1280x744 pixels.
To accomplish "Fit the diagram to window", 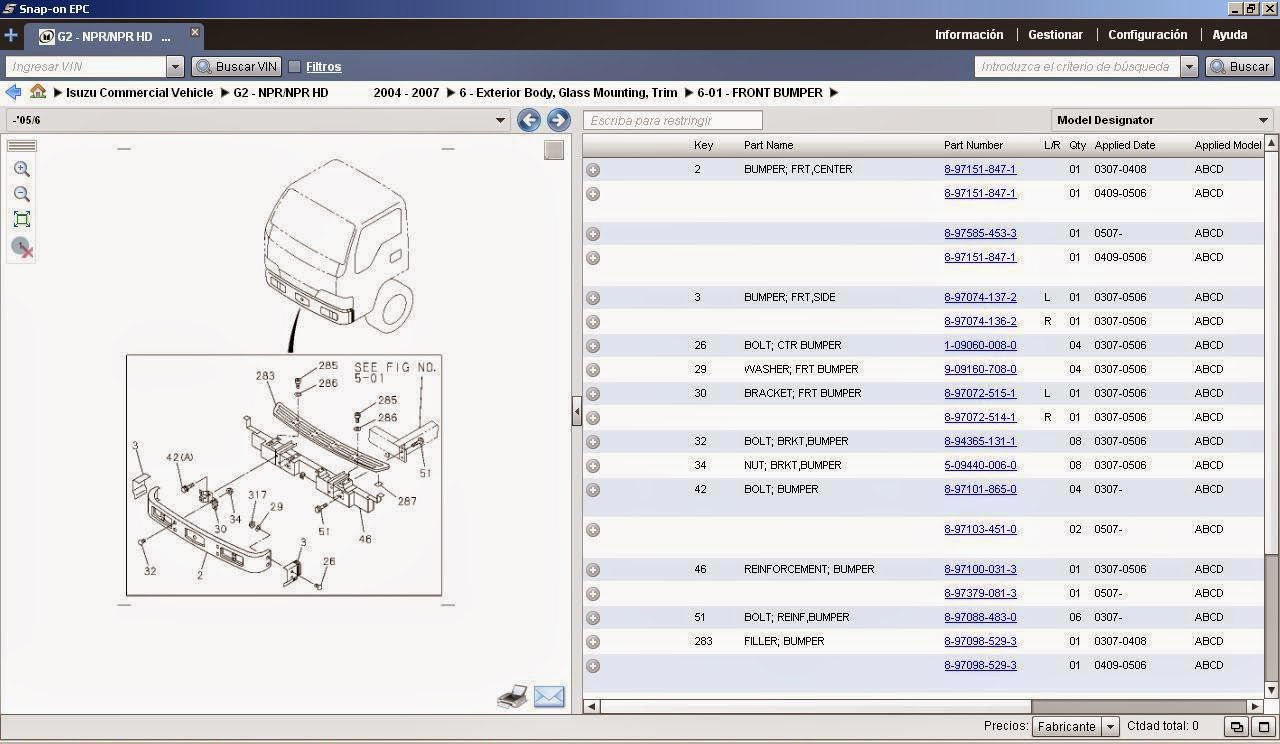I will point(22,219).
